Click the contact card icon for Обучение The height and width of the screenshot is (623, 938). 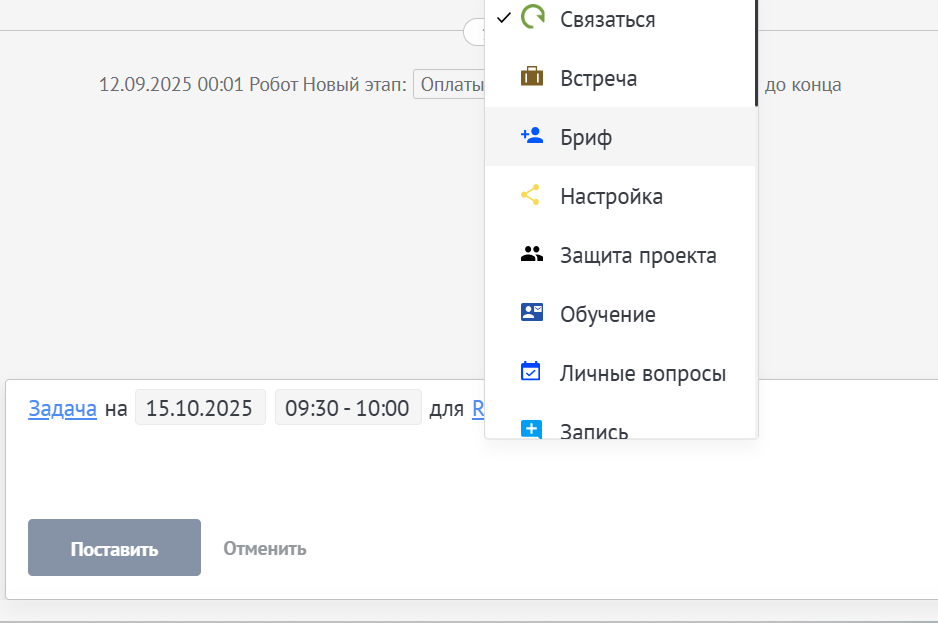[532, 313]
